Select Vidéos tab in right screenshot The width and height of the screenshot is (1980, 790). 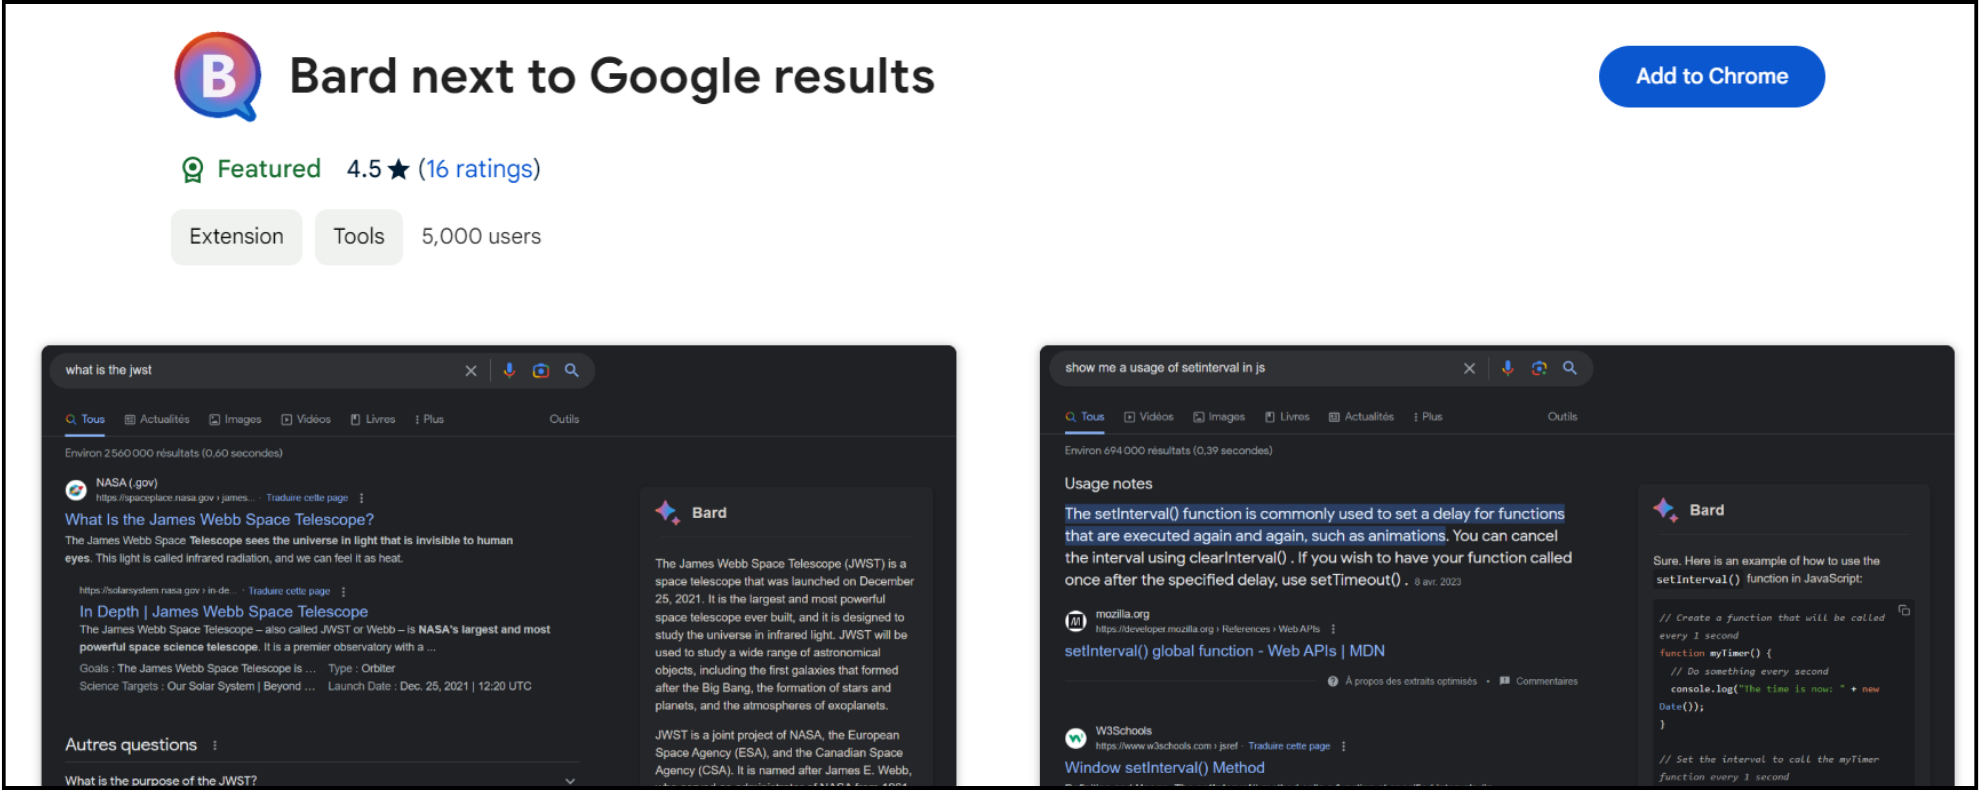tap(1149, 417)
